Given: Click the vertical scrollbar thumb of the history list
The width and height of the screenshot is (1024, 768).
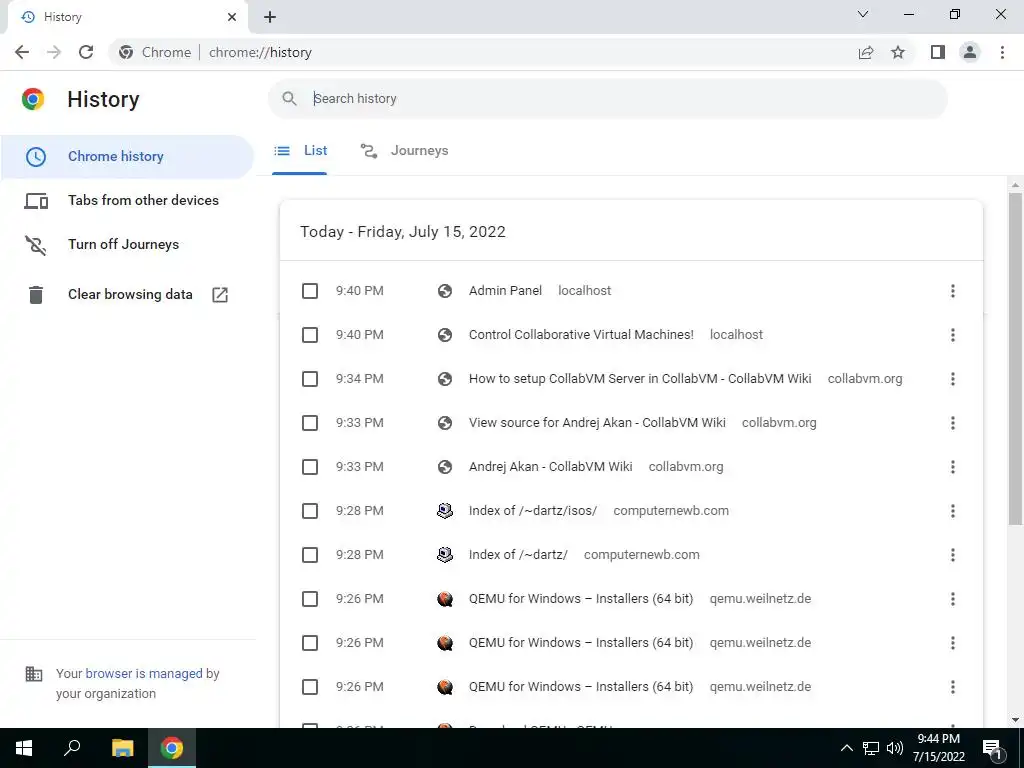Looking at the screenshot, I should pyautogui.click(x=1015, y=359).
